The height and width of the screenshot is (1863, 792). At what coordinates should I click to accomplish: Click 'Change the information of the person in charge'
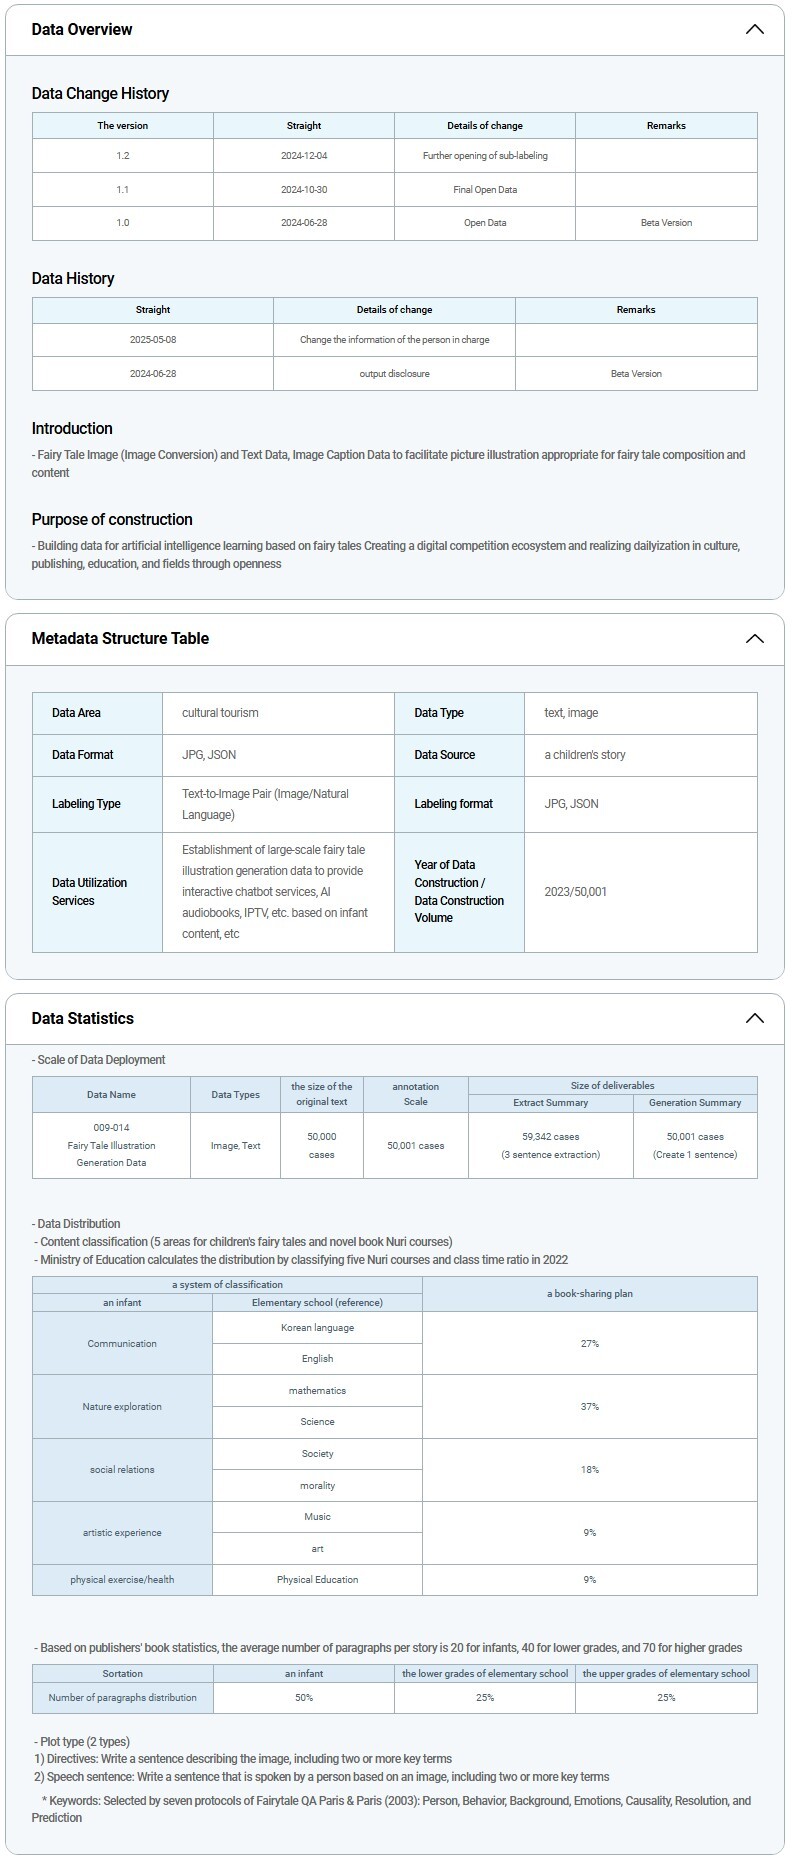coord(394,340)
